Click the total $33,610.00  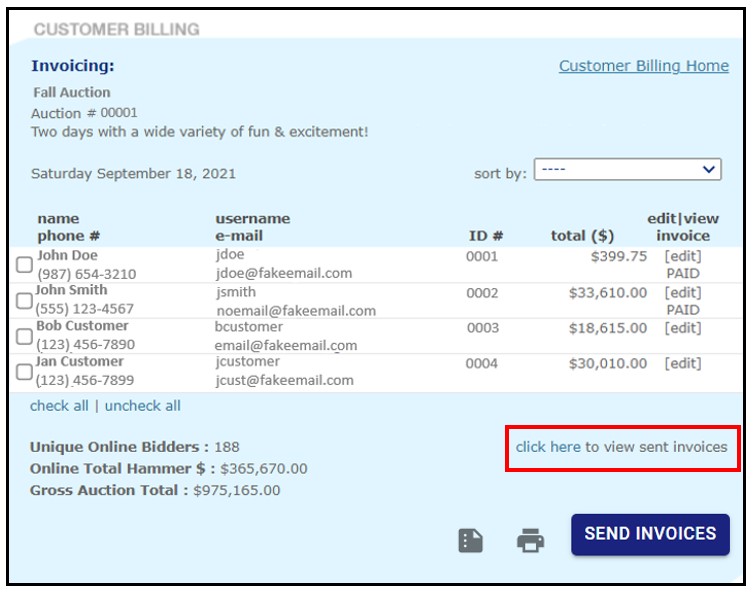[x=608, y=293]
